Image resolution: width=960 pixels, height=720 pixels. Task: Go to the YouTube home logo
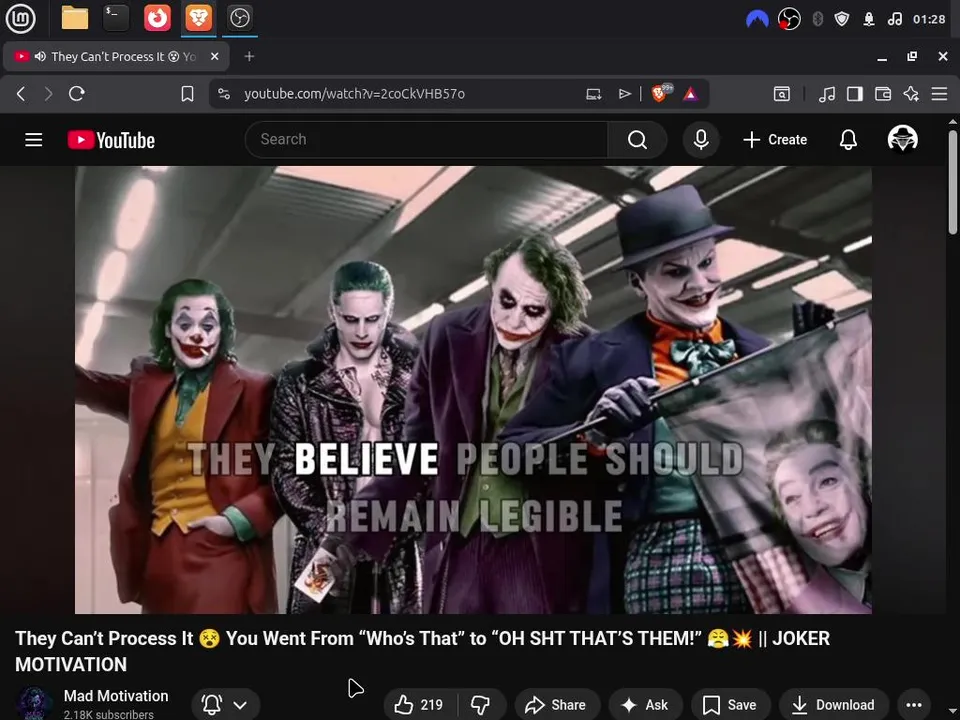tap(111, 140)
